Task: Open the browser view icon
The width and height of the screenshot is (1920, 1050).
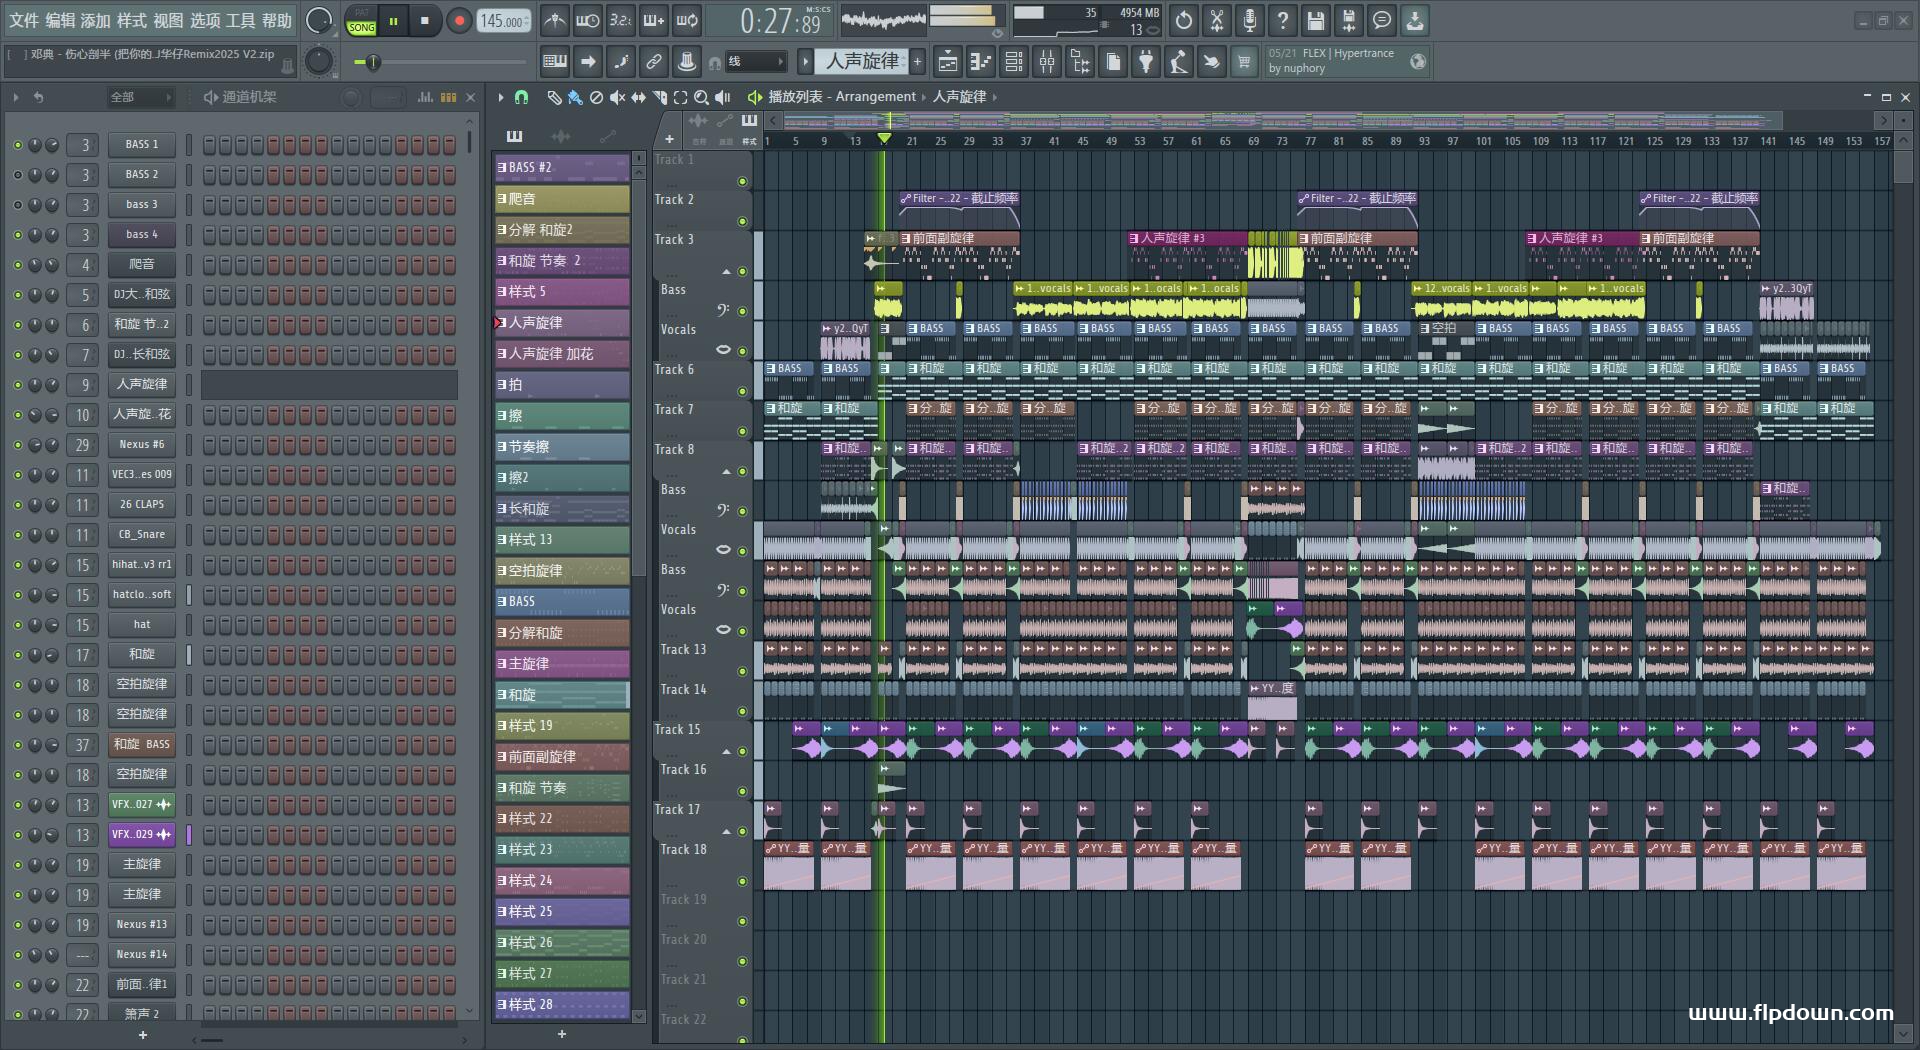Action: [x=1080, y=62]
